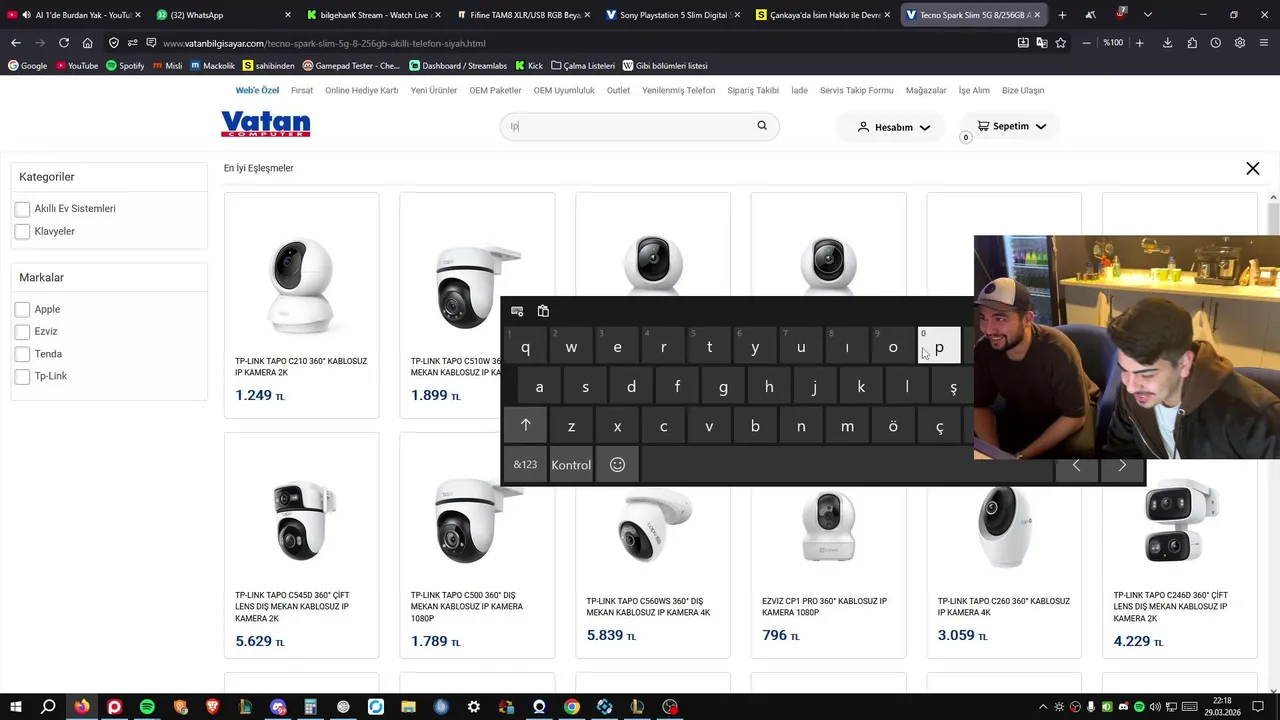Click the Windows Start button

click(x=16, y=707)
